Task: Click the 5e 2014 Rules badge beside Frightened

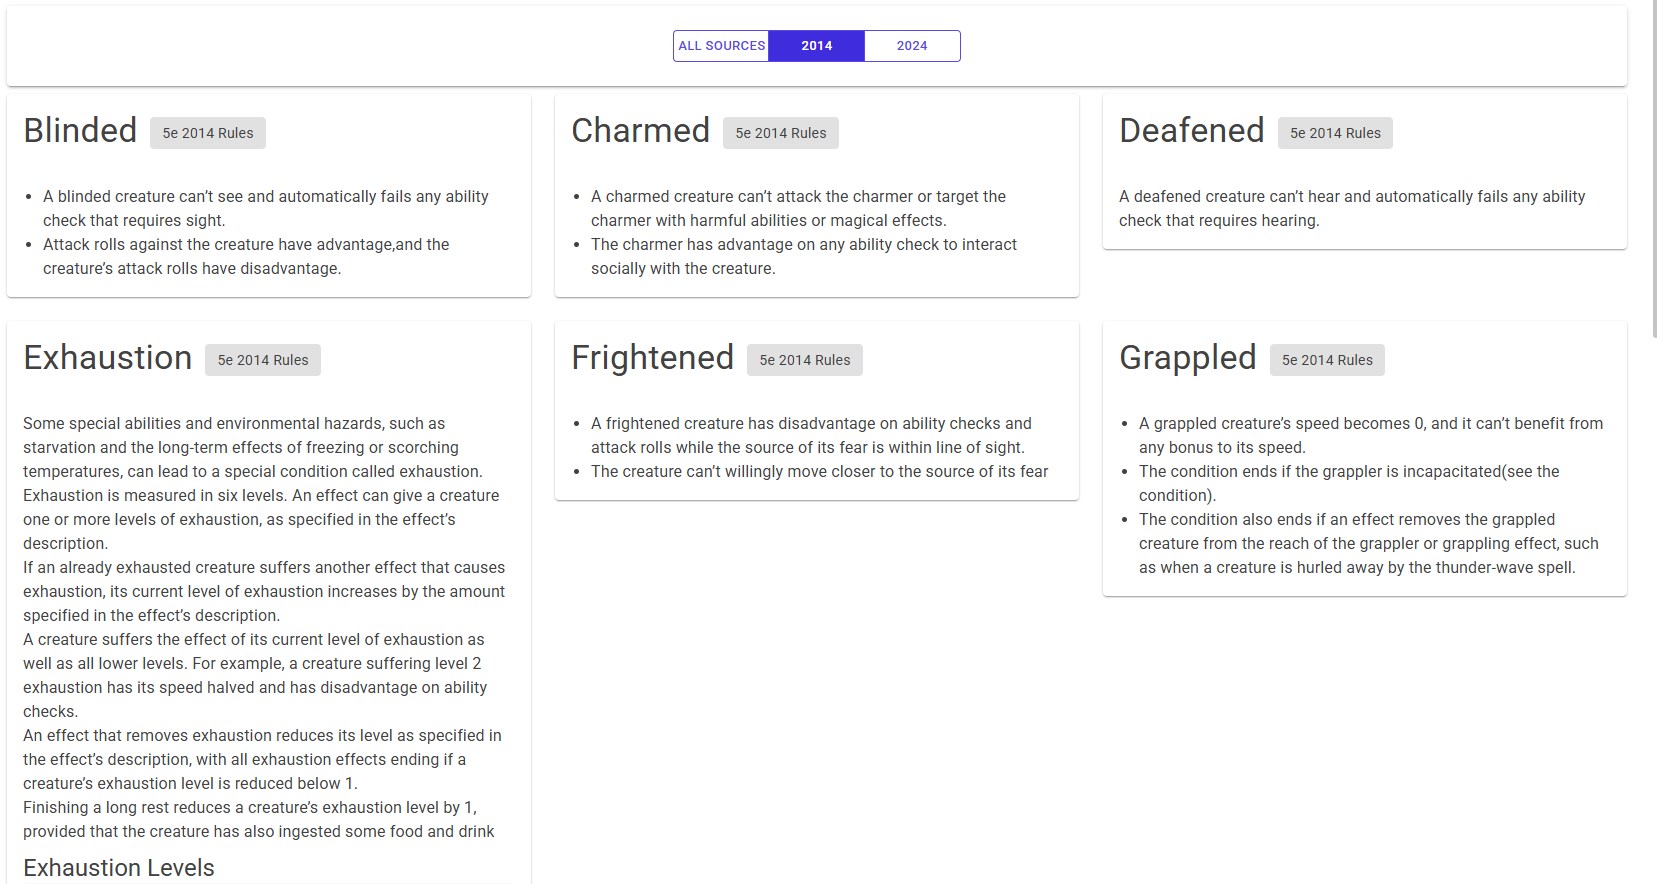Action: pyautogui.click(x=804, y=359)
